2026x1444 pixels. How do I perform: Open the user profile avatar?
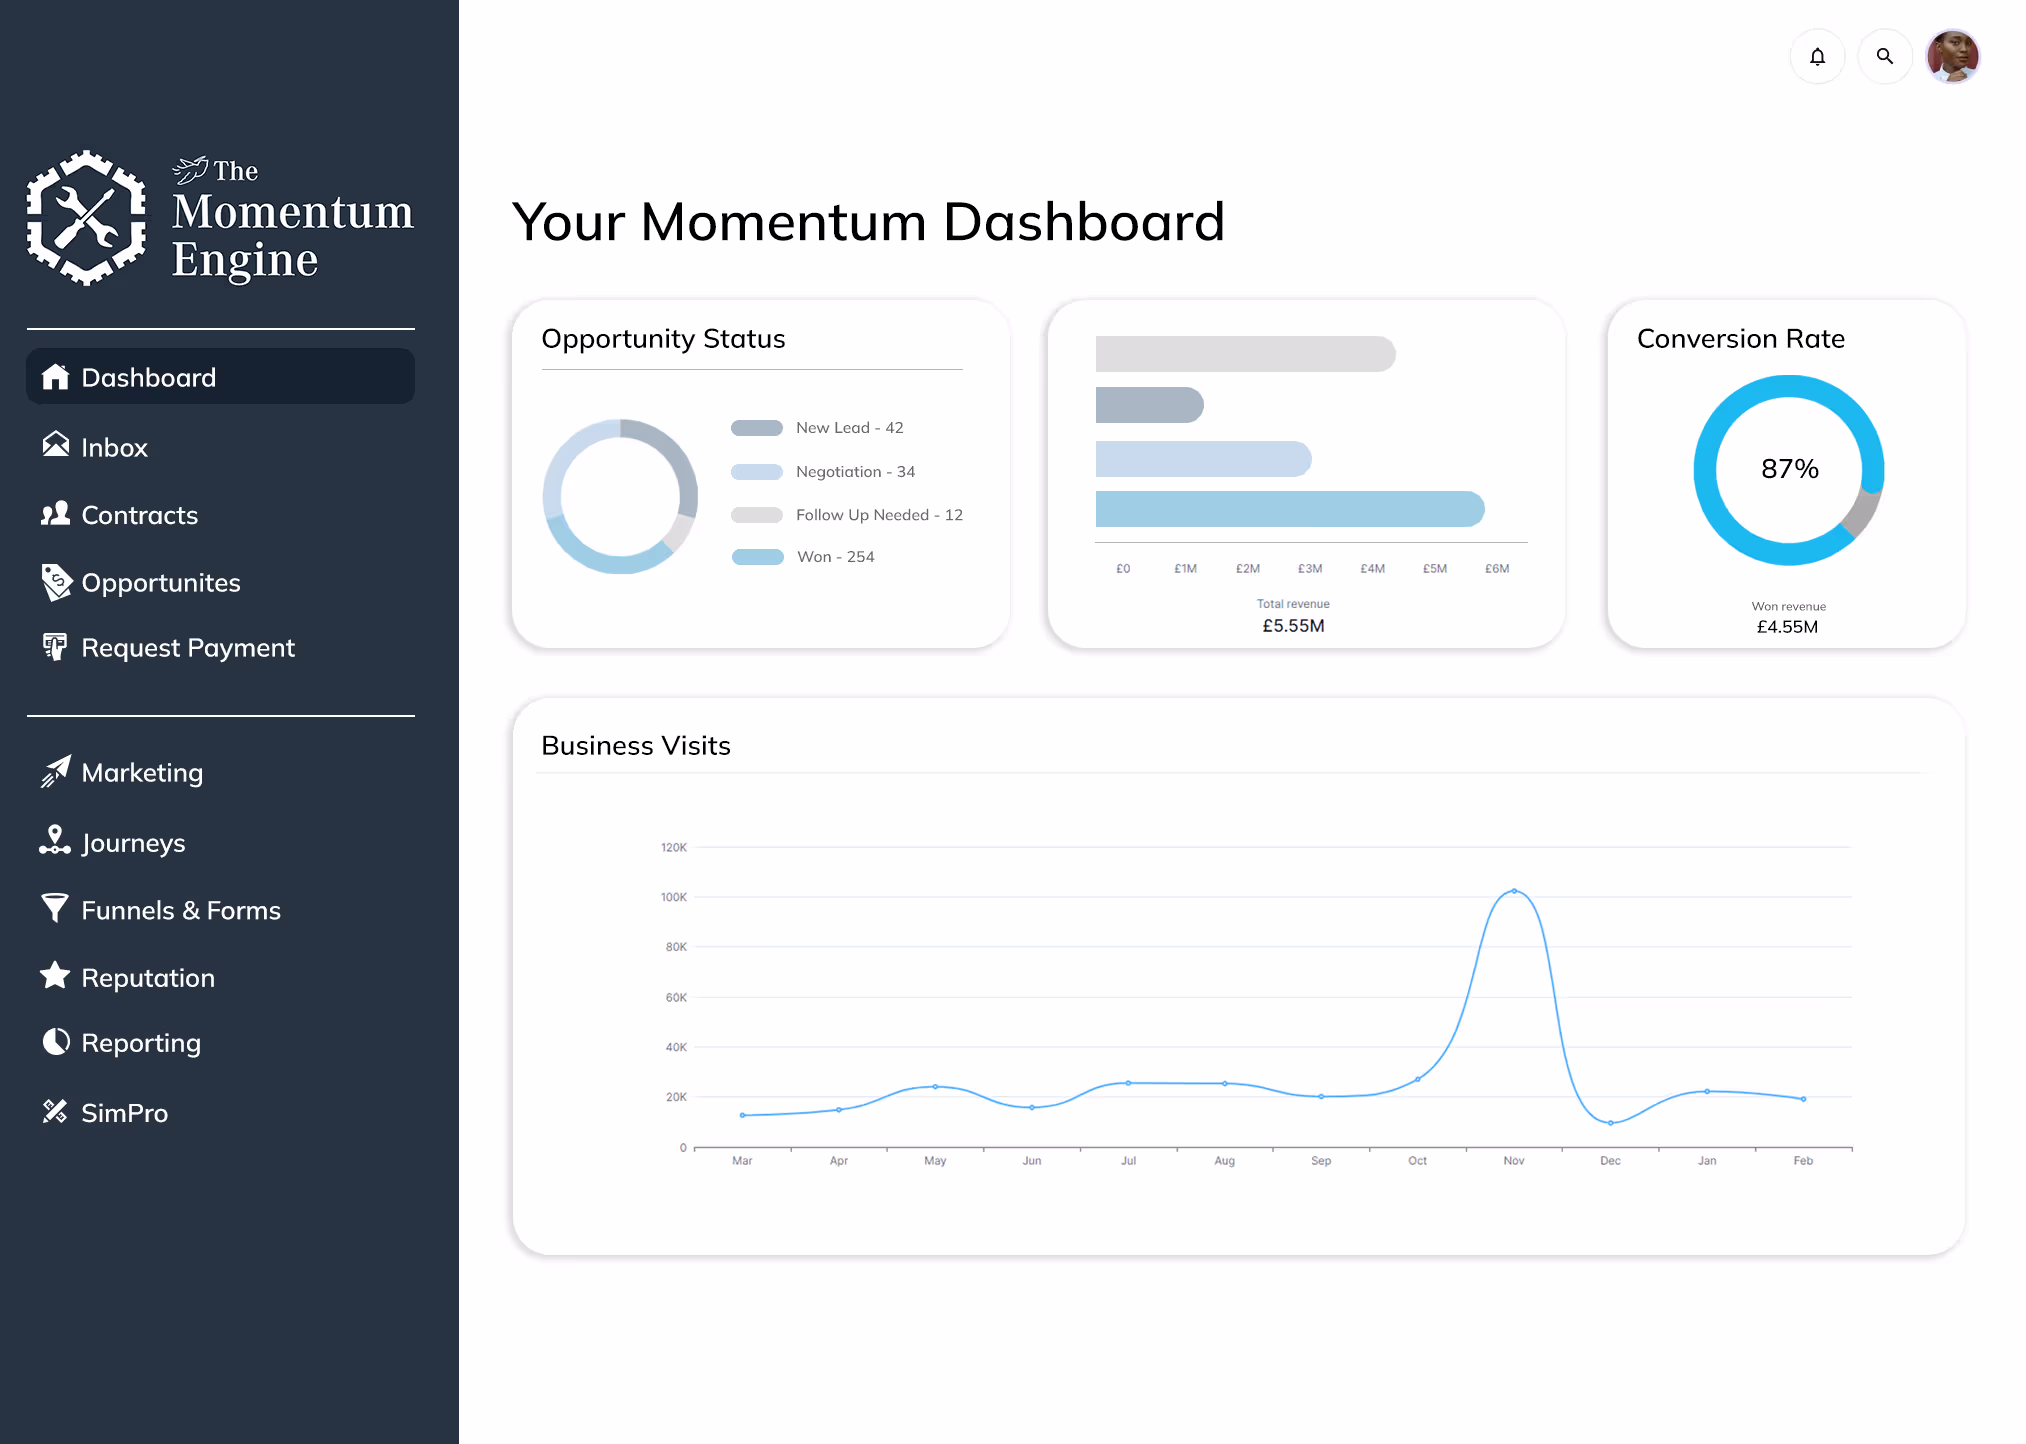point(1952,57)
